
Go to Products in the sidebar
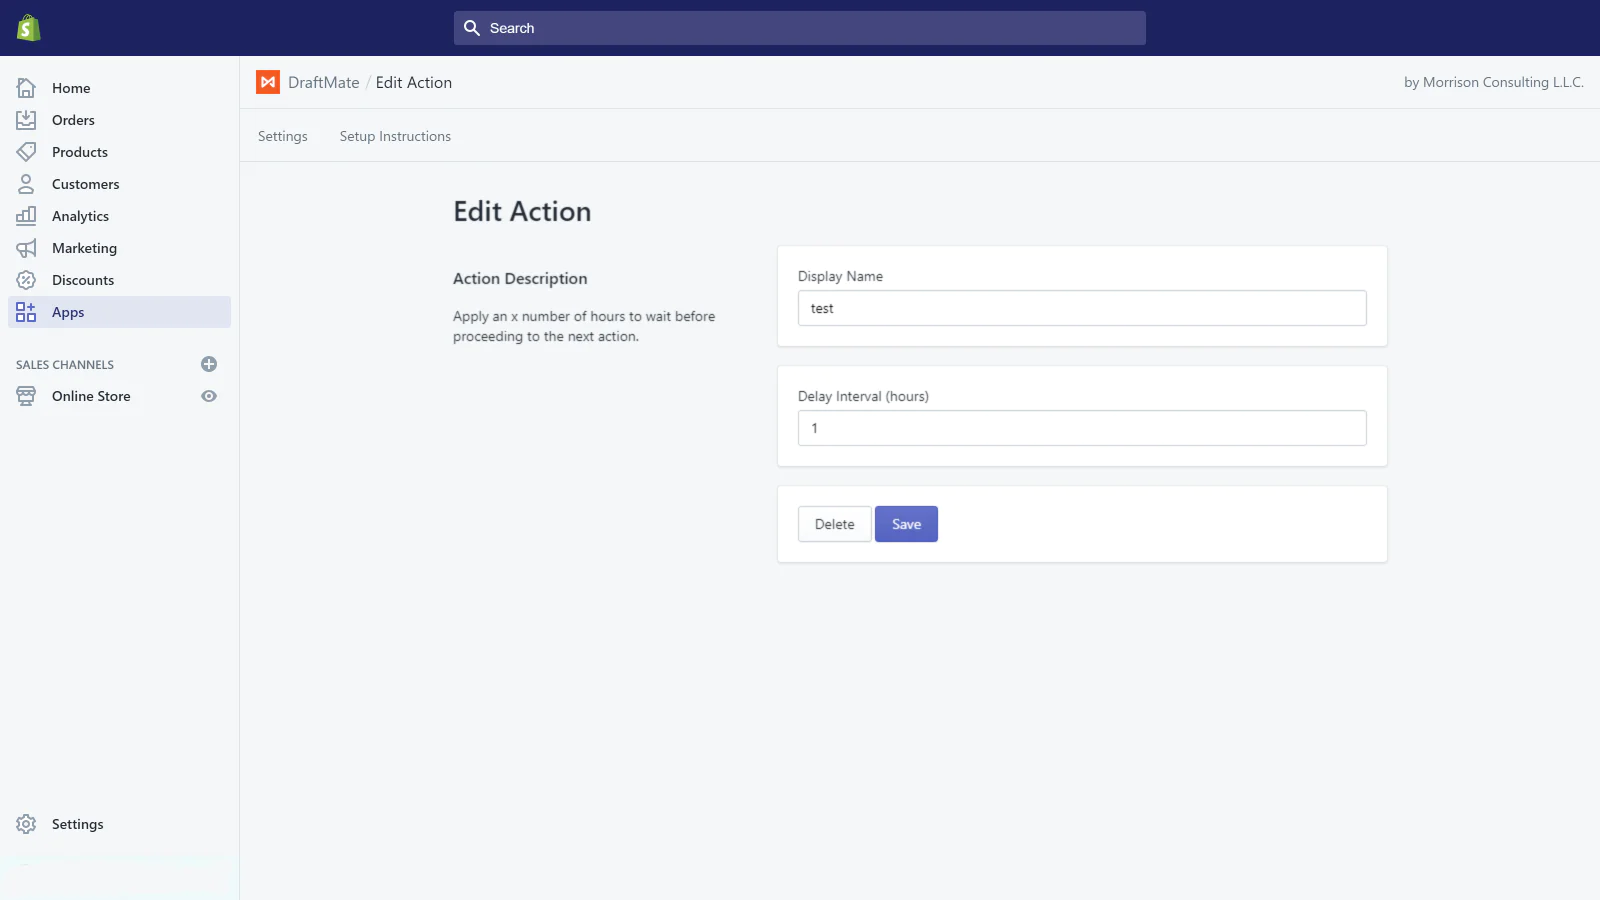[119, 152]
